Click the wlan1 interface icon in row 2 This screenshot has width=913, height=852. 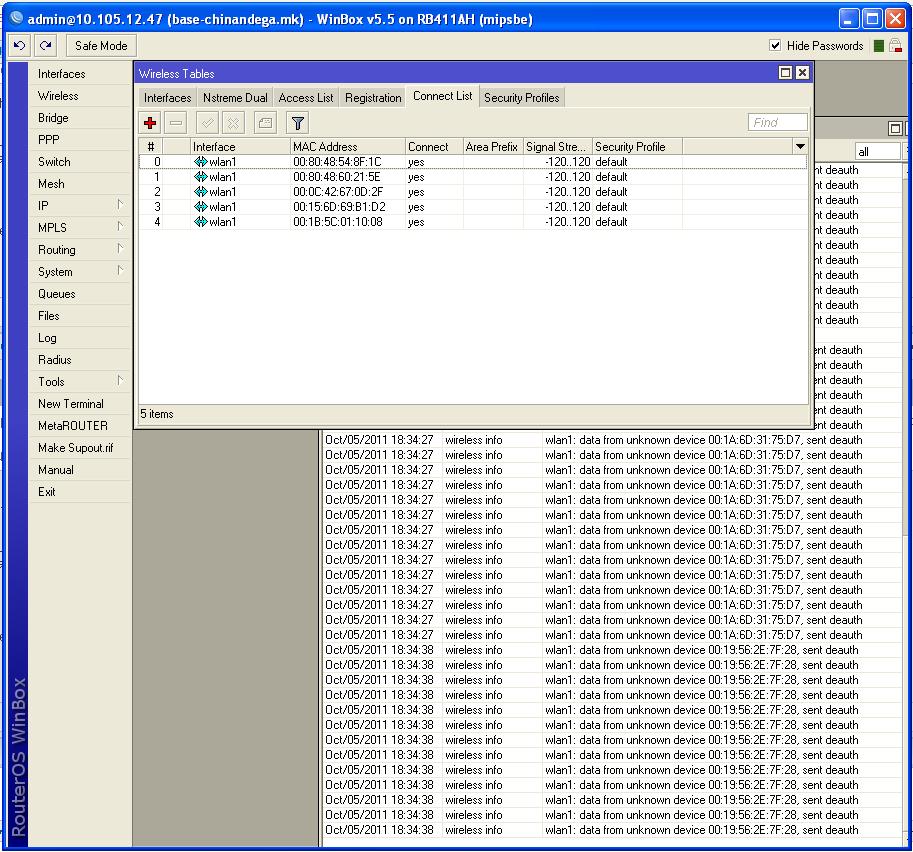click(x=200, y=192)
